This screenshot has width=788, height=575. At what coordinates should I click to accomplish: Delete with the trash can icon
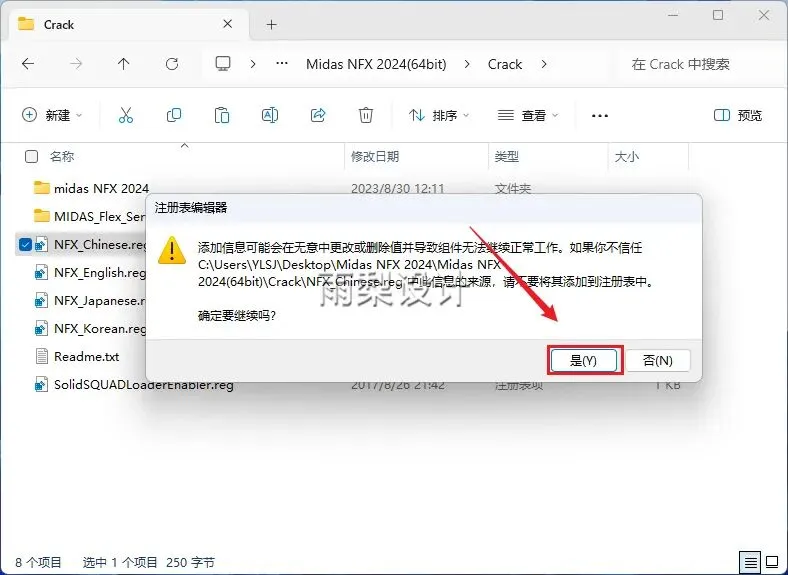tap(366, 115)
